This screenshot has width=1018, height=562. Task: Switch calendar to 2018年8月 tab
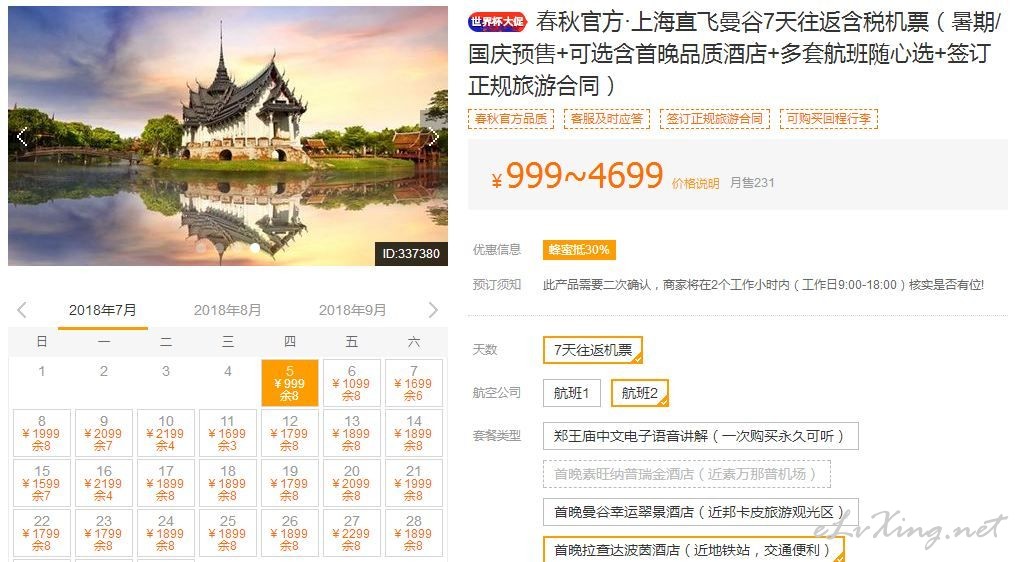coord(227,310)
